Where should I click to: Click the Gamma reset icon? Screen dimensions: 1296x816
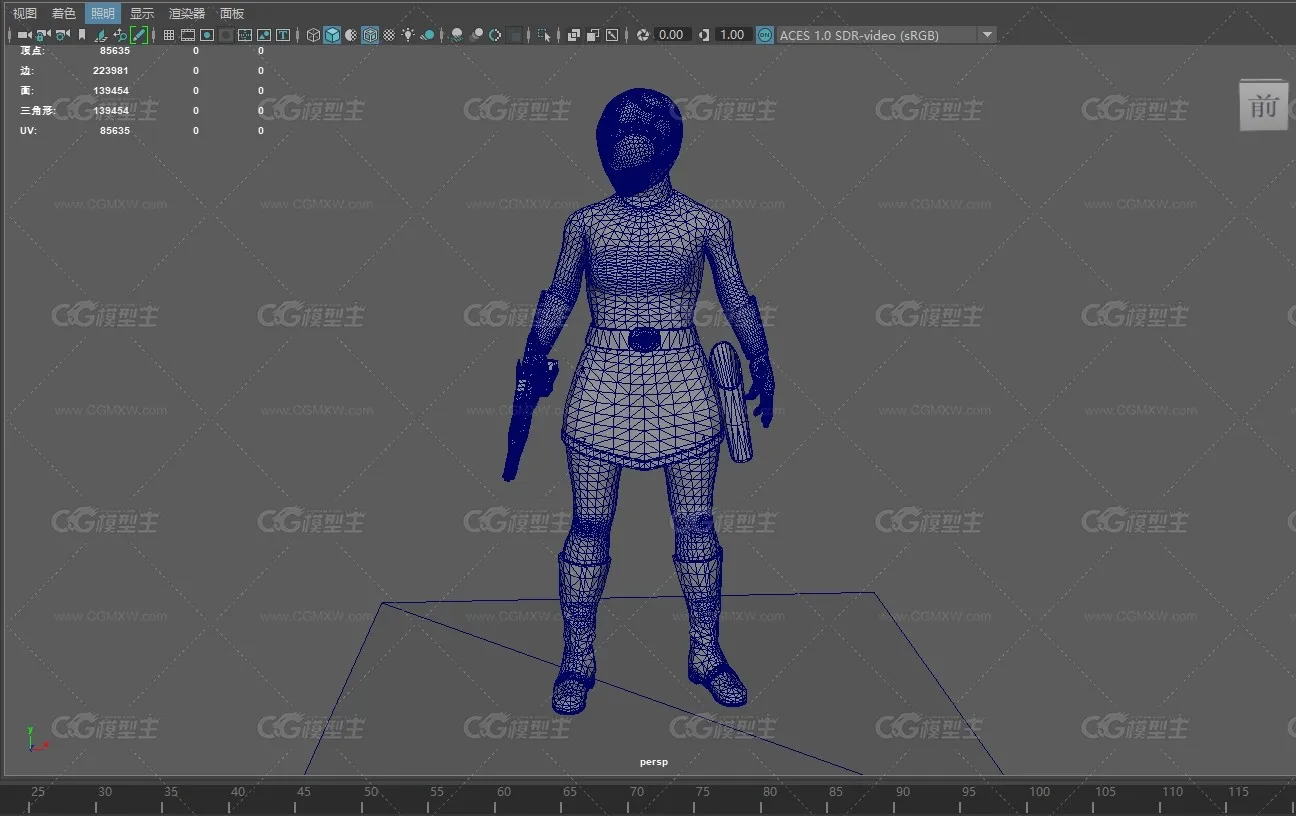click(x=704, y=35)
